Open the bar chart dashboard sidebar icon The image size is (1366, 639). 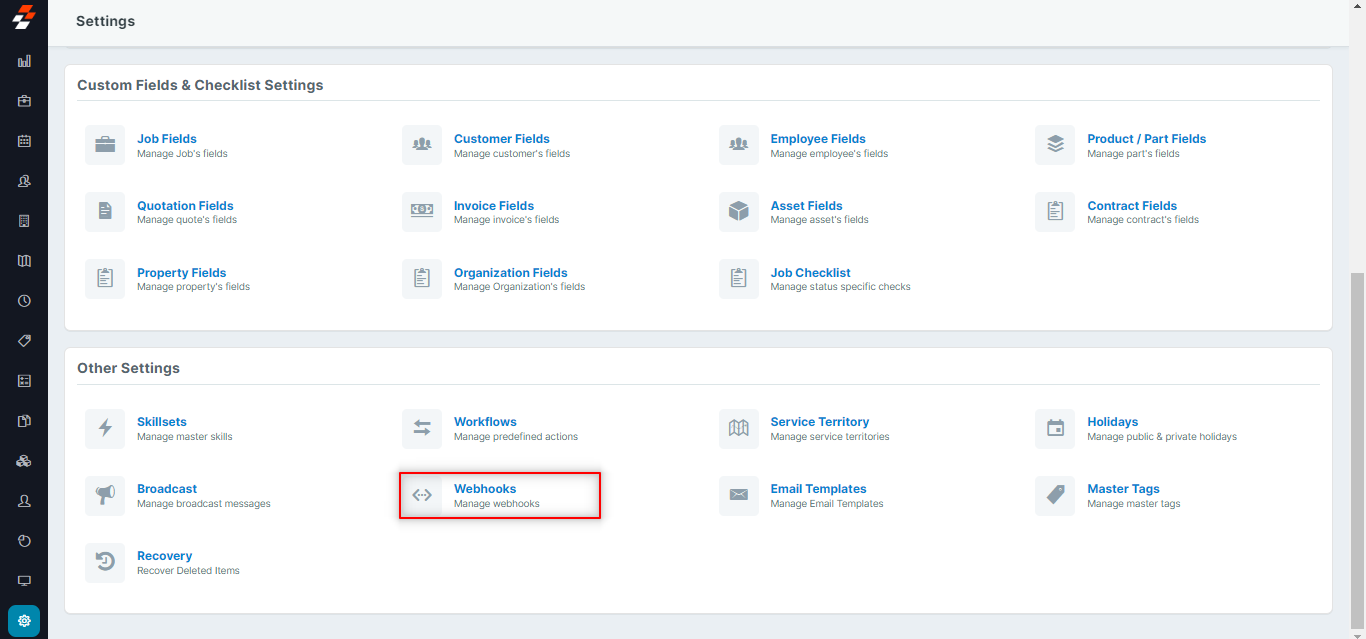tap(24, 61)
